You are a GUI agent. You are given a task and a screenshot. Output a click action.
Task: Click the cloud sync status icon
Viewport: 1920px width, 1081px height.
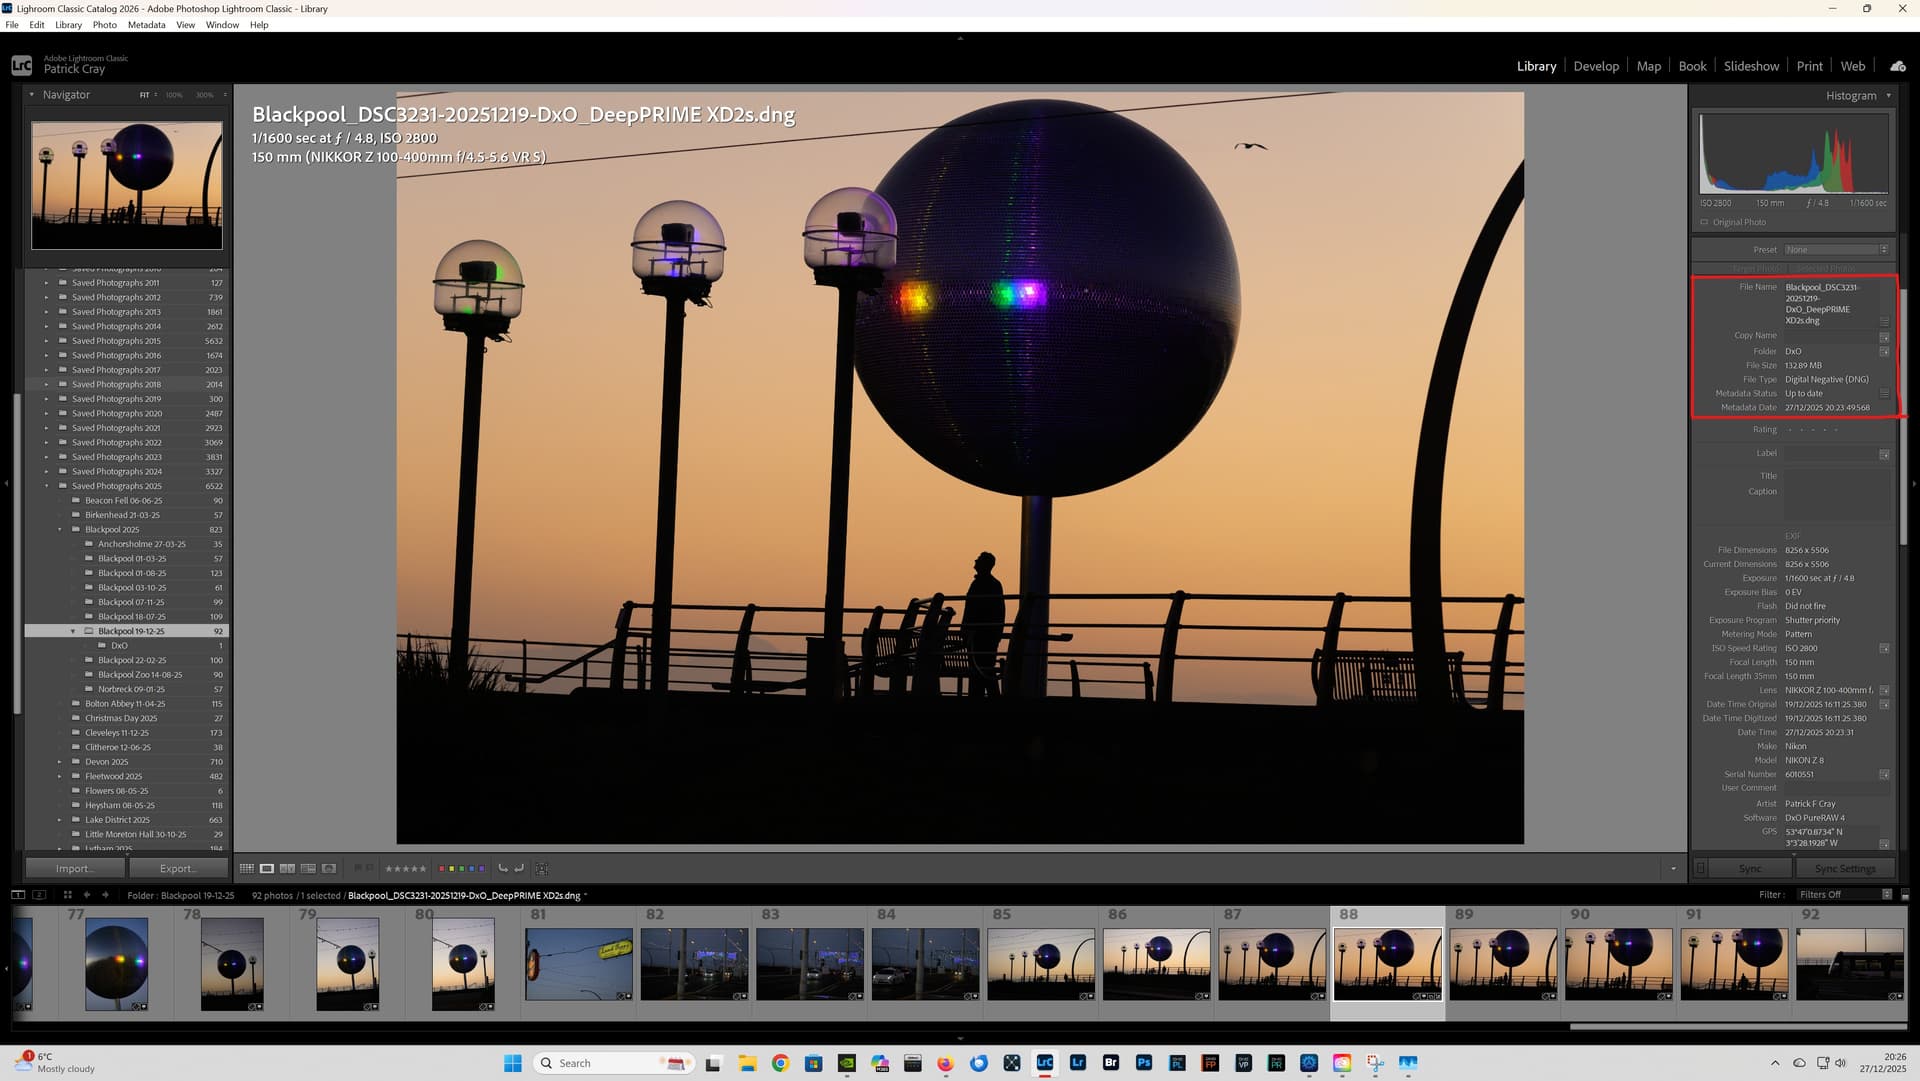[1897, 66]
